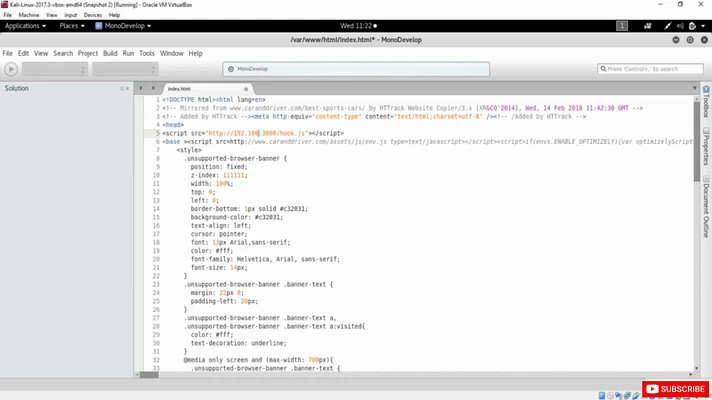Close the index.html tab via its dot button
This screenshot has width=712, height=400.
tap(246, 89)
